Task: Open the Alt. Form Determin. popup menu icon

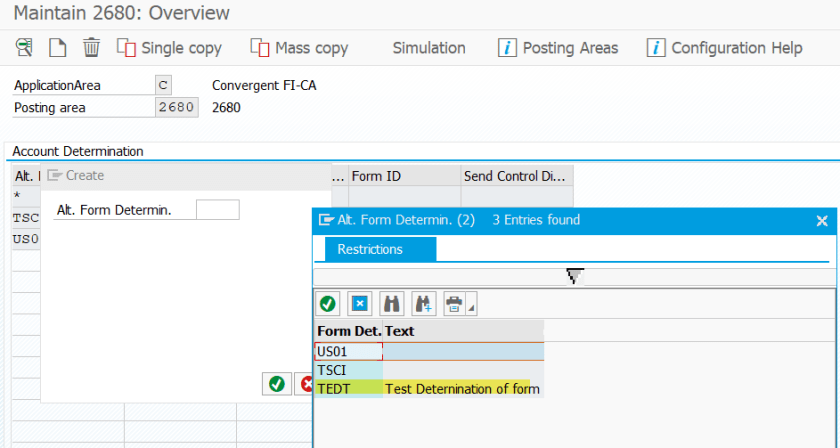Action: (325, 220)
